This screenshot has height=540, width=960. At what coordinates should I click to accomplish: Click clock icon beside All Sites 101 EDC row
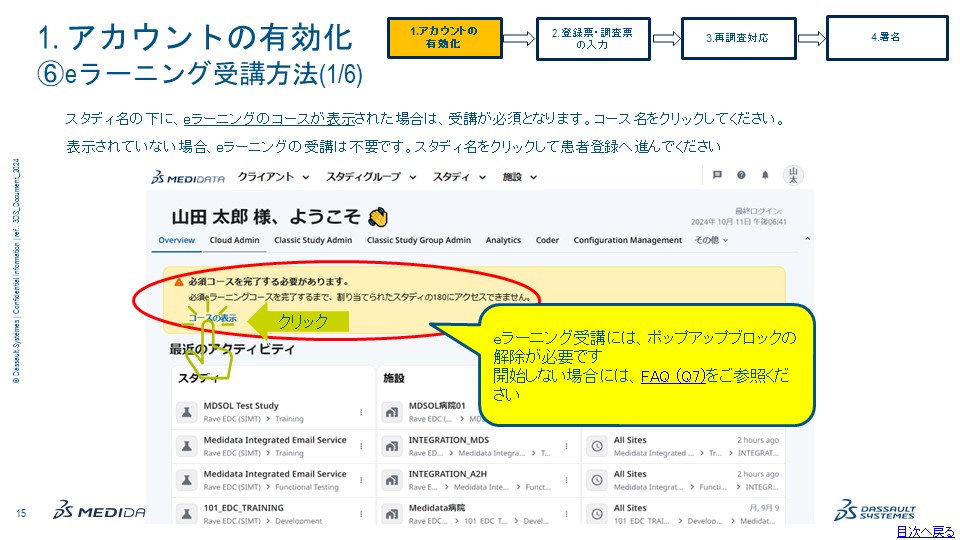click(597, 514)
